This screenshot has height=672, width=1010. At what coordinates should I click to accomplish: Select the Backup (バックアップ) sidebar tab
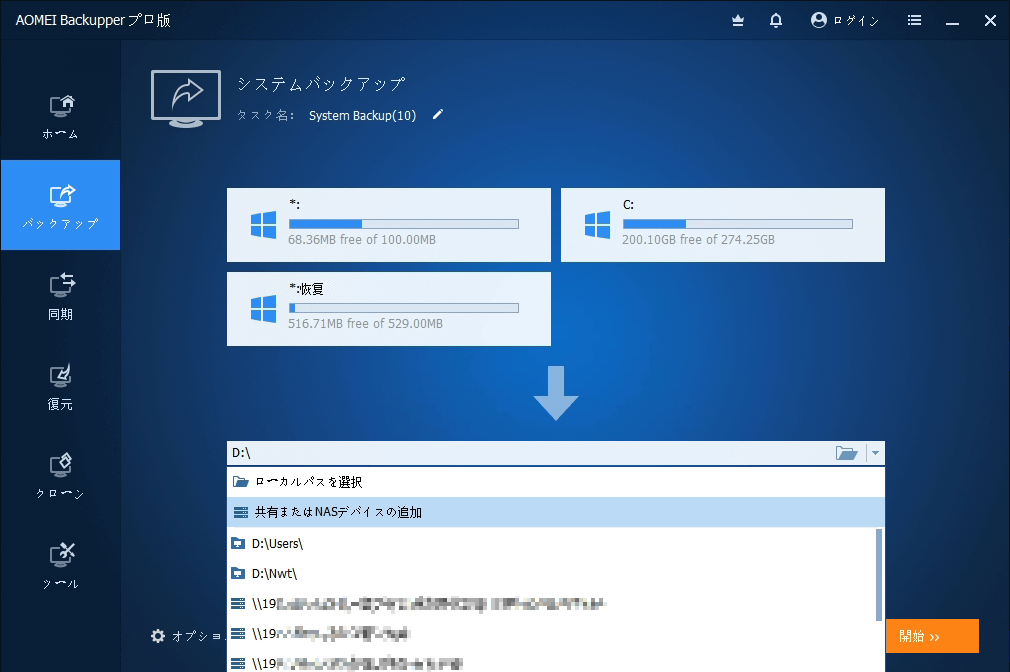pyautogui.click(x=61, y=205)
